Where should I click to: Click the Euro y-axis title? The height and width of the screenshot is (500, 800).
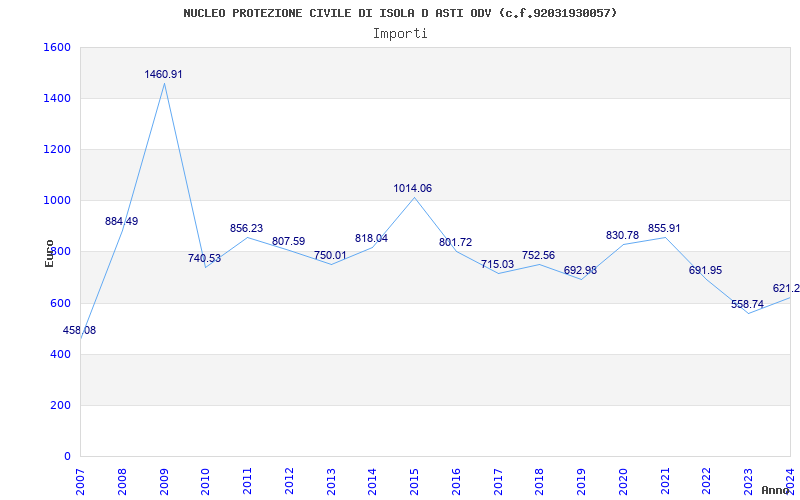[50, 252]
